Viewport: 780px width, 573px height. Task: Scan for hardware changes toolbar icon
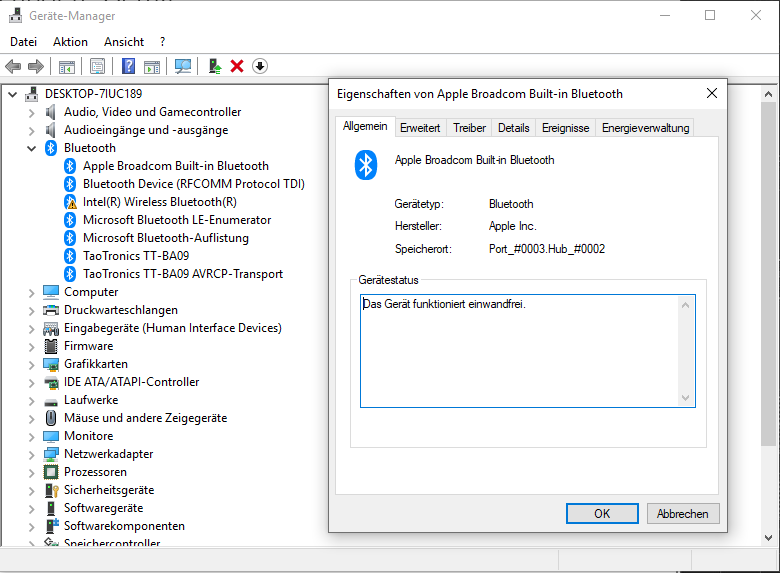(183, 66)
